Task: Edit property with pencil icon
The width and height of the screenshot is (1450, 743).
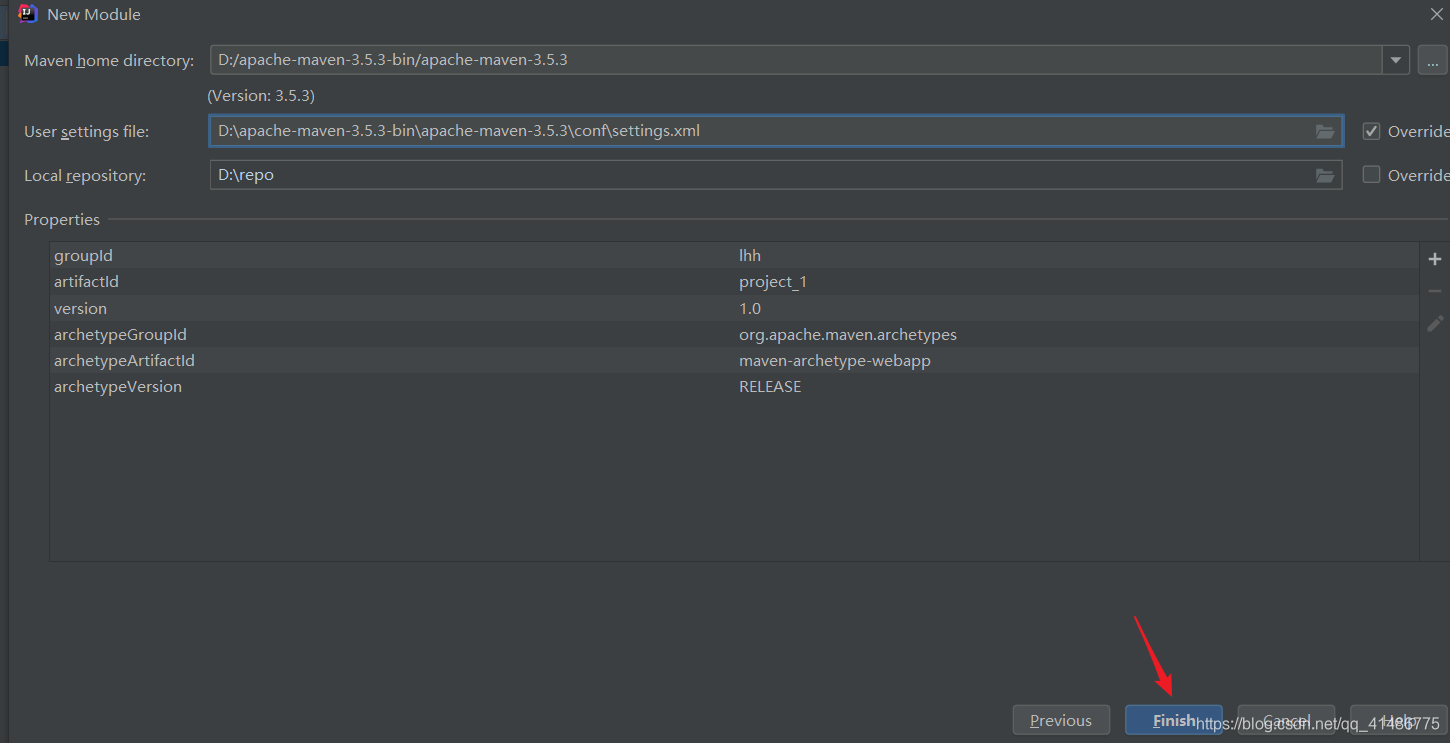Action: click(1435, 323)
